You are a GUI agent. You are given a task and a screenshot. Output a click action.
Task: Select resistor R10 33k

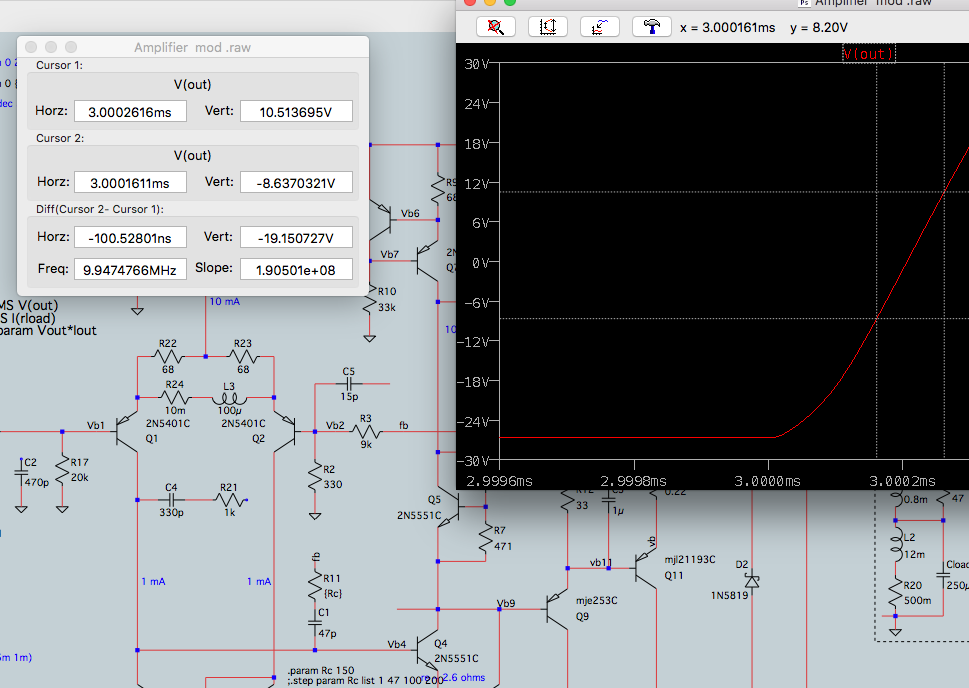(370, 300)
